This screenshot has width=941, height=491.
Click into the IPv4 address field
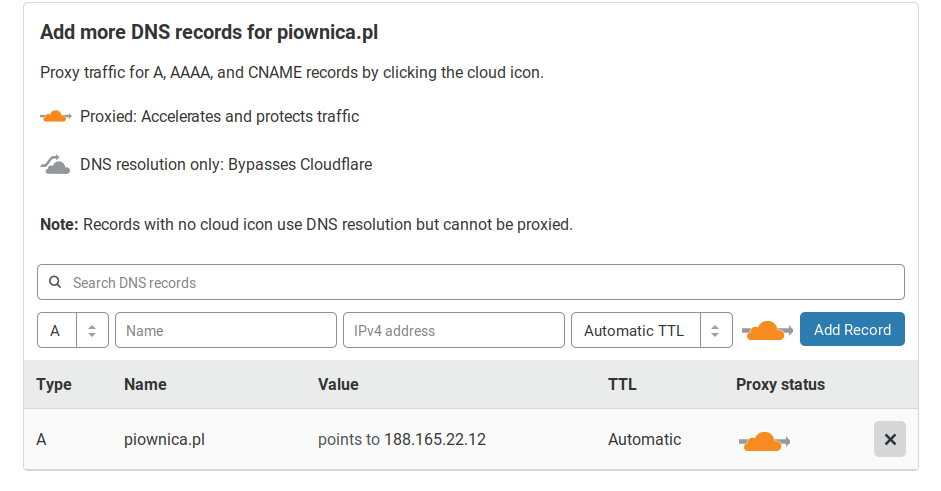click(x=454, y=330)
